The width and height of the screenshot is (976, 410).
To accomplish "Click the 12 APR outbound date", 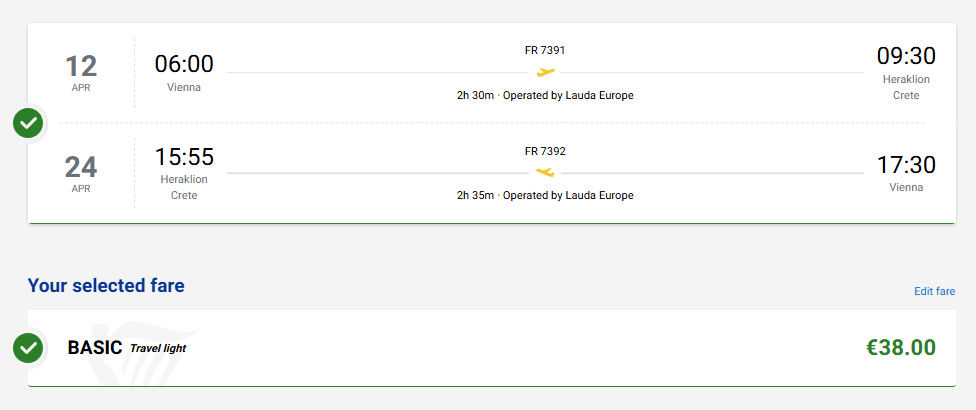I will pyautogui.click(x=81, y=73).
